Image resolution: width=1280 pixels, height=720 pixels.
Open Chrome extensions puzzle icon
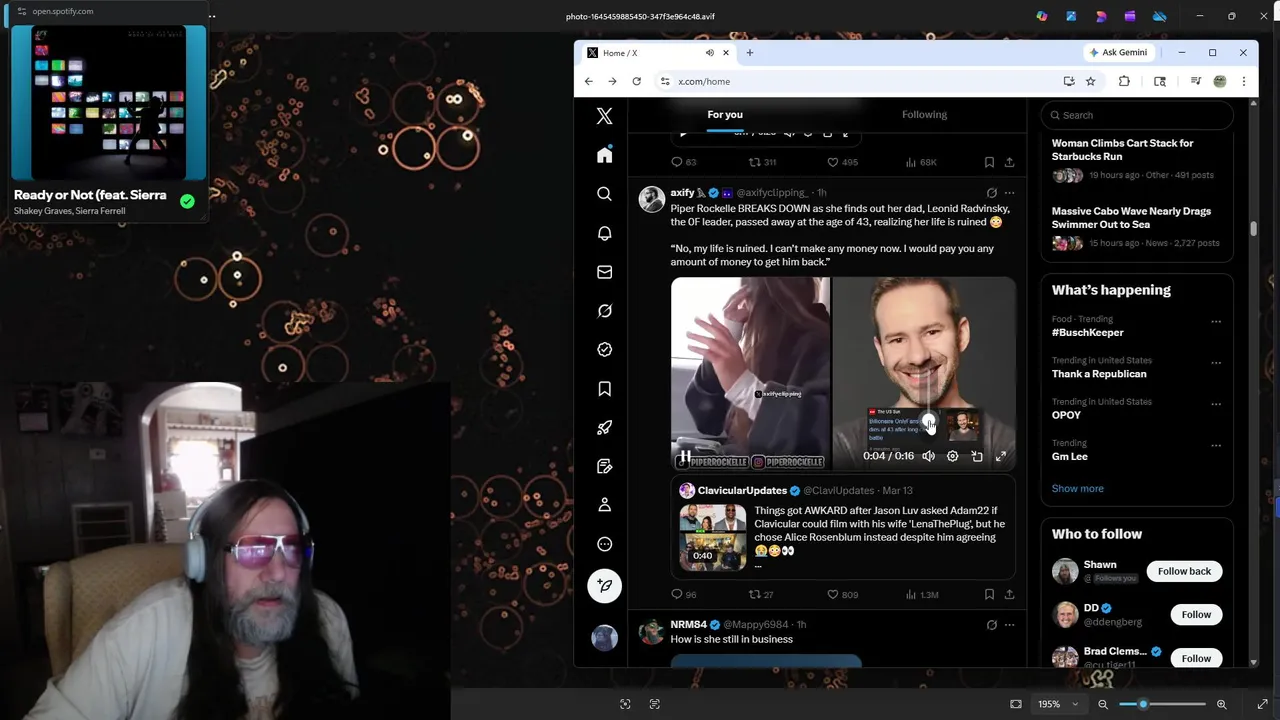(x=1124, y=81)
